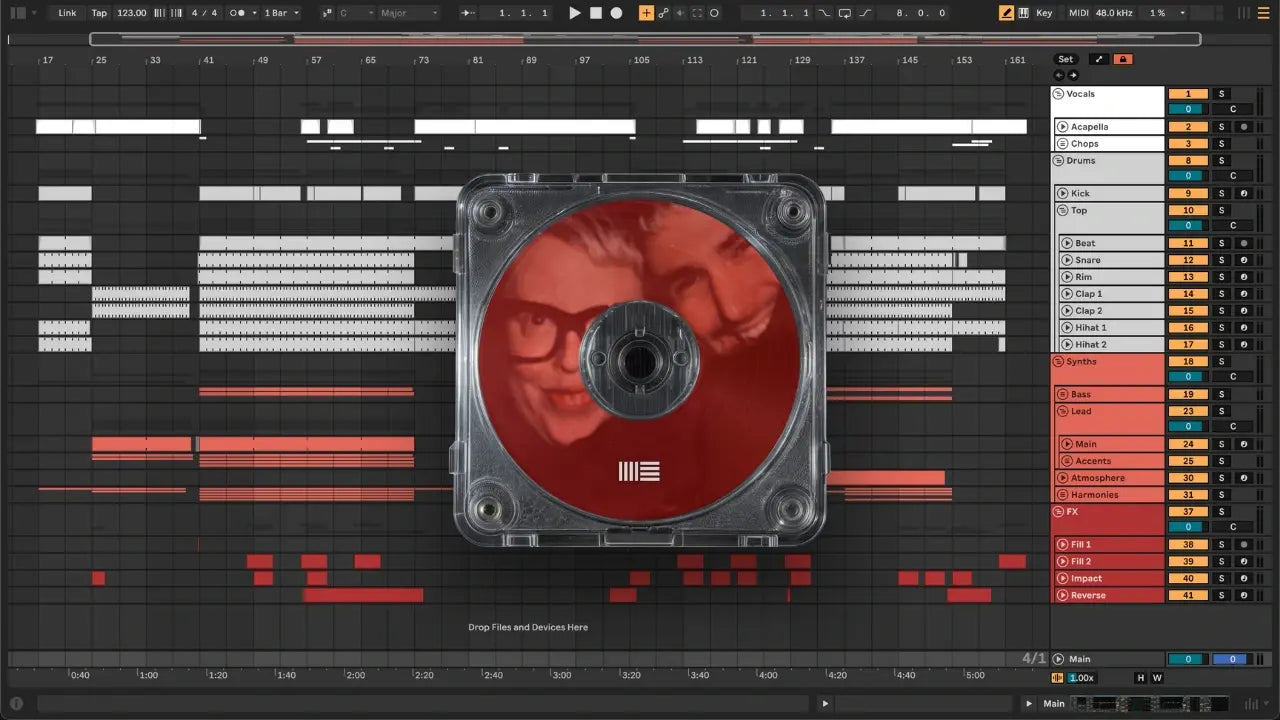Enable the Draw Mode pencil icon

[x=1007, y=13]
